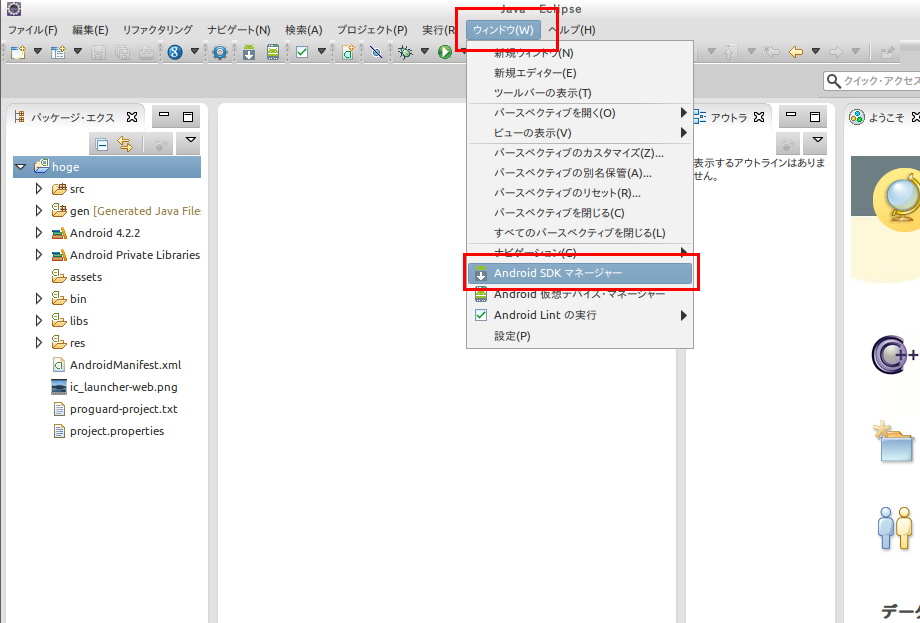Select the assets folder
The image size is (920, 623).
77,277
